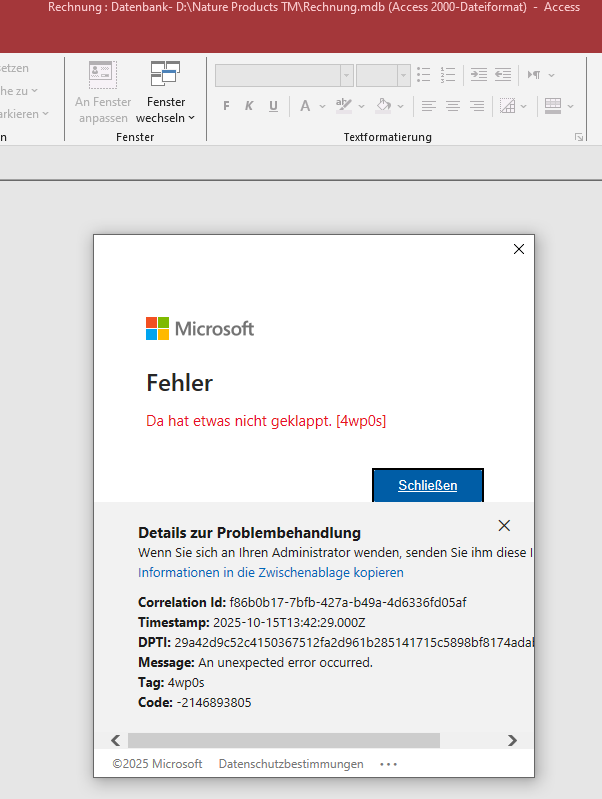Click the Fehler heading
This screenshot has height=799, width=602.
(179, 383)
